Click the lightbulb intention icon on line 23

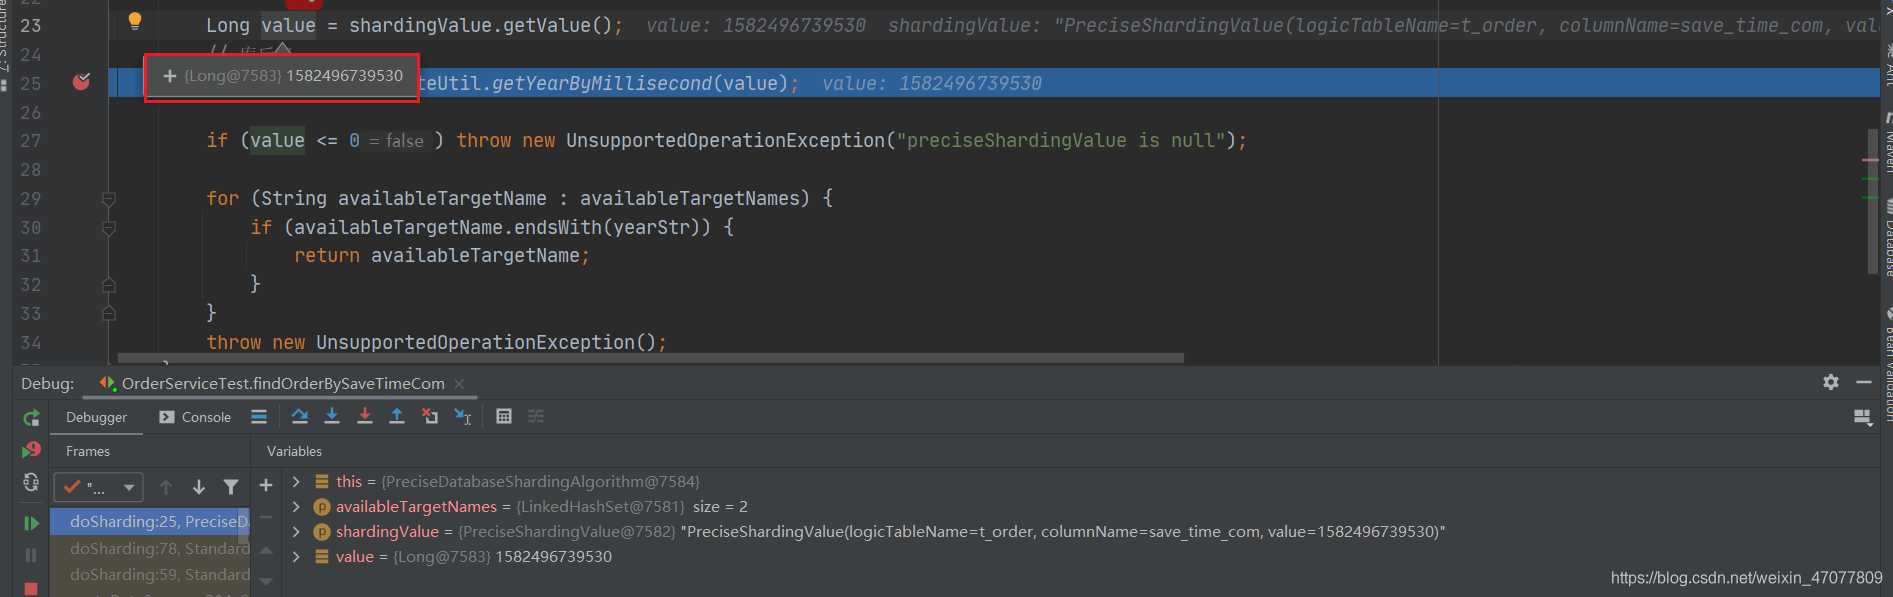click(x=135, y=21)
